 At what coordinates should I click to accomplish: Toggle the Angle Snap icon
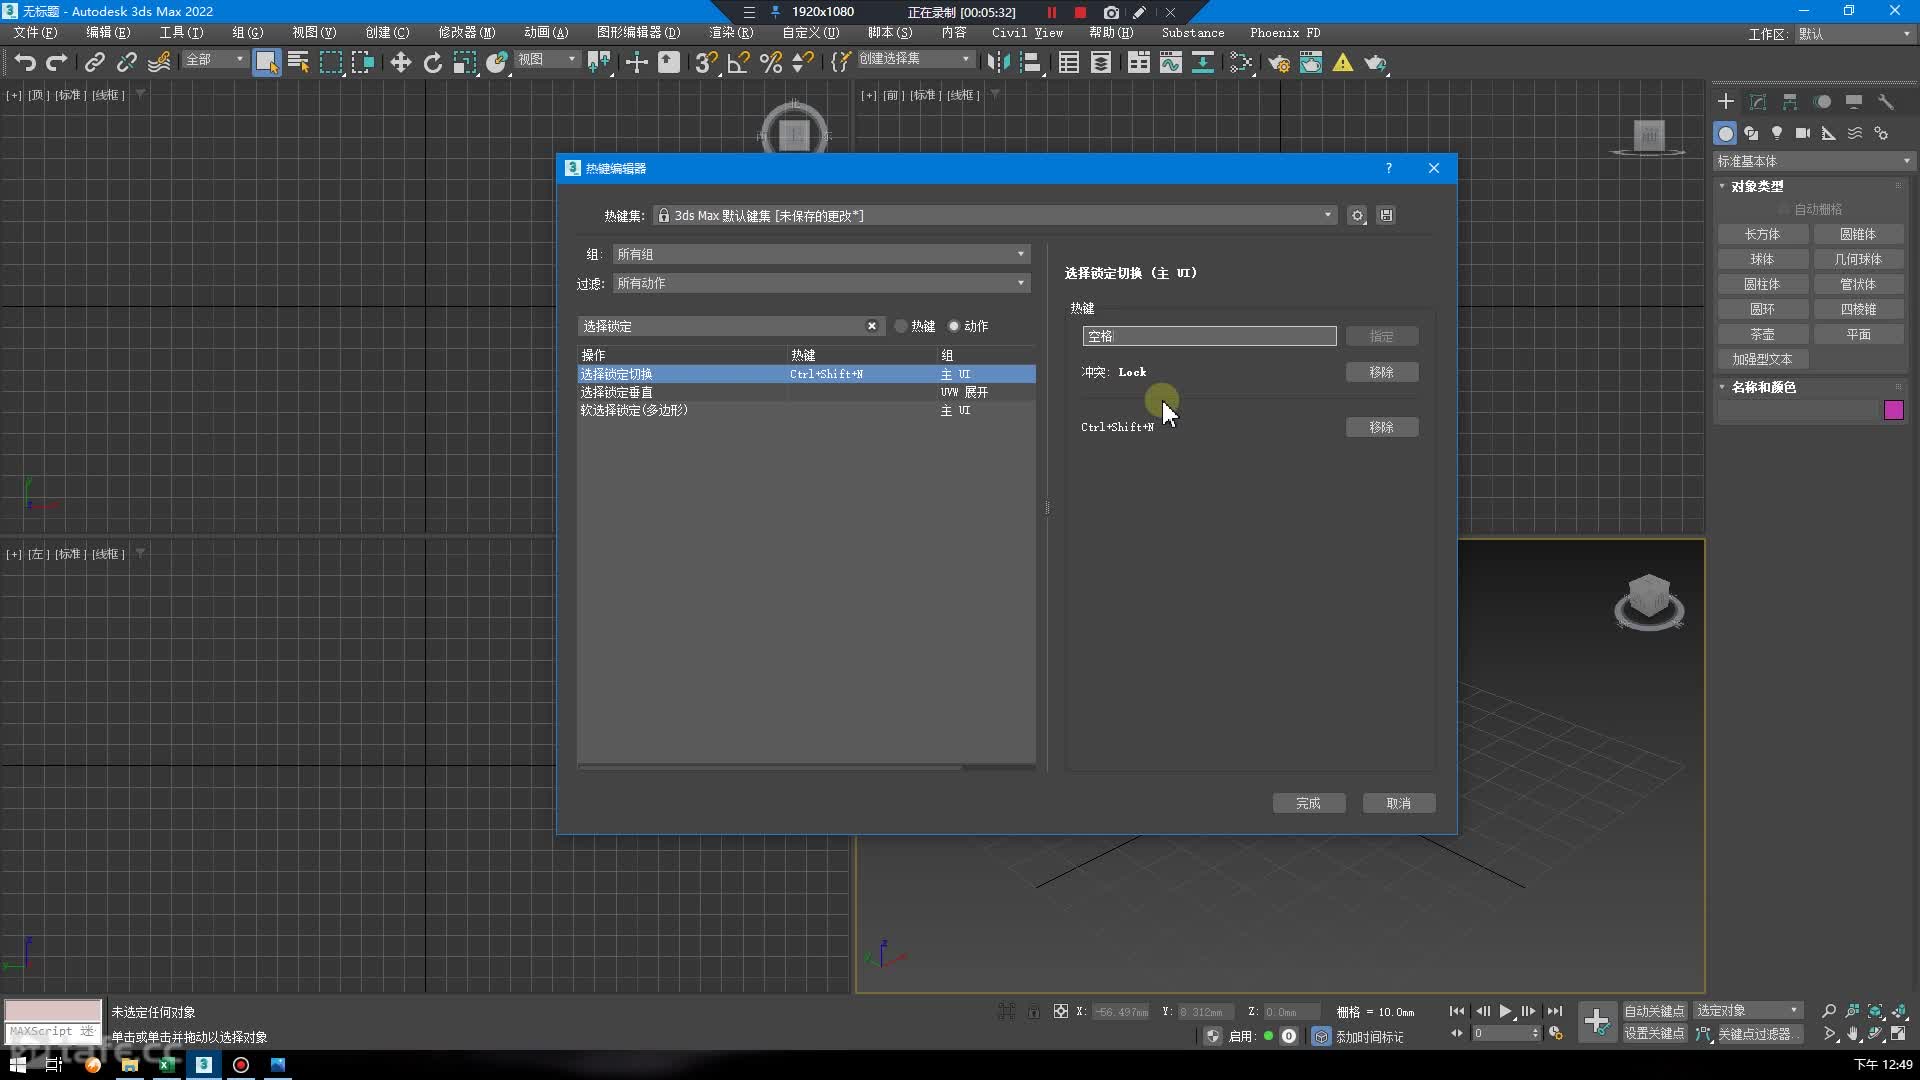[739, 62]
